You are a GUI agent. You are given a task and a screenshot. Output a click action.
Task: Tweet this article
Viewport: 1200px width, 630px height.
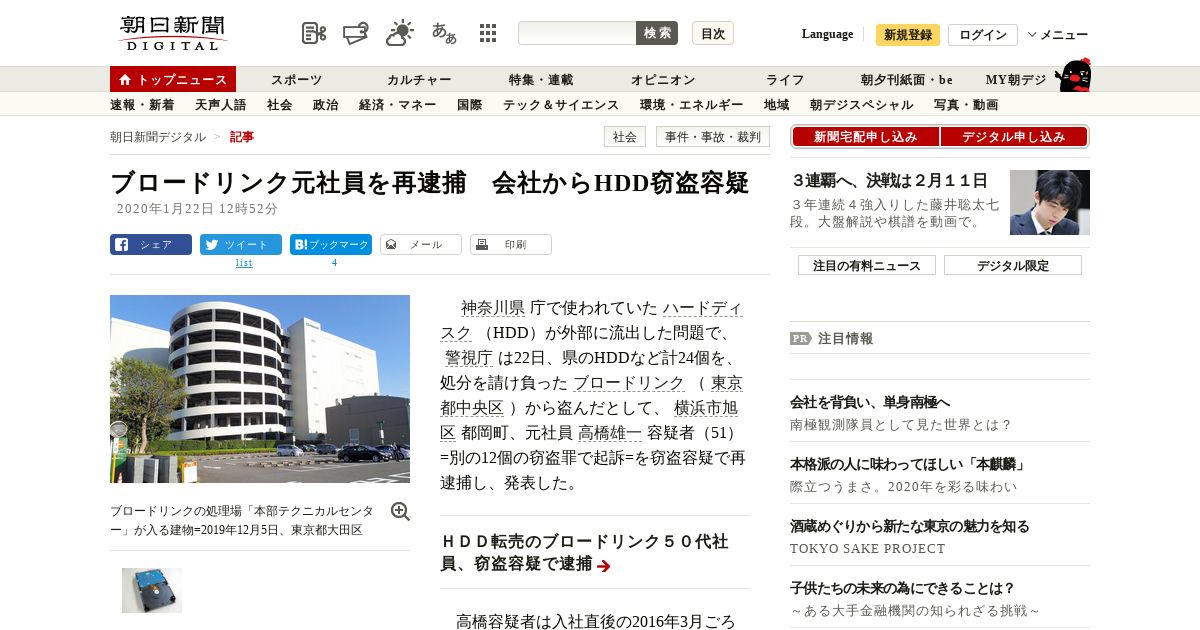coord(241,244)
